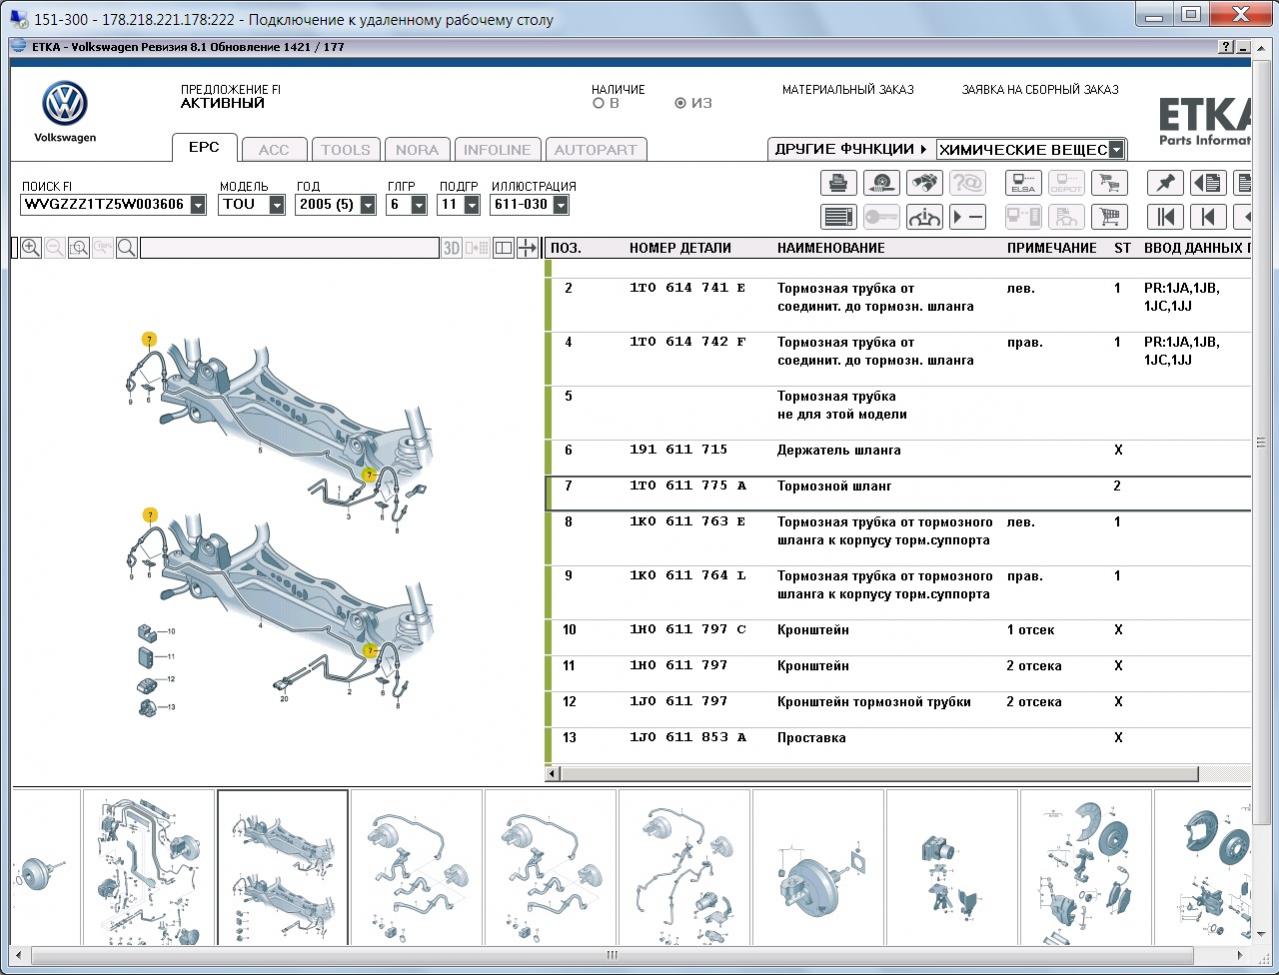1279x975 pixels.
Task: Select the brake booster thumbnail
Action: tap(818, 867)
